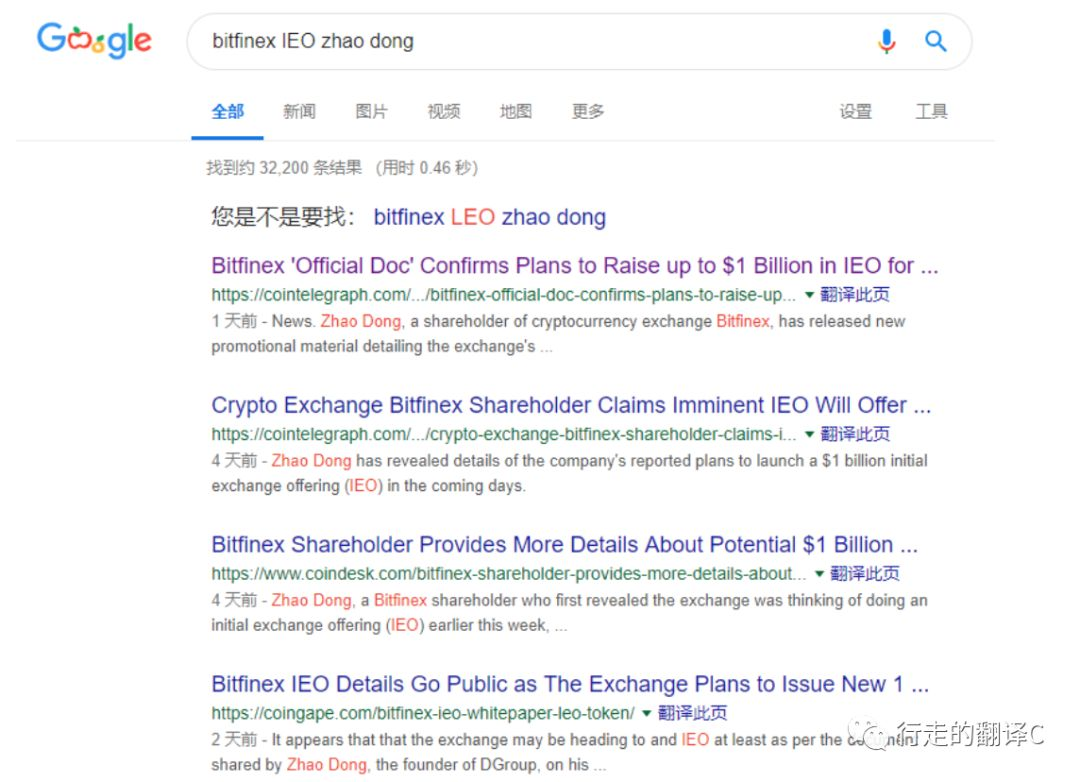Click the magnifying glass search icon
The width and height of the screenshot is (1080, 782).
pos(935,41)
